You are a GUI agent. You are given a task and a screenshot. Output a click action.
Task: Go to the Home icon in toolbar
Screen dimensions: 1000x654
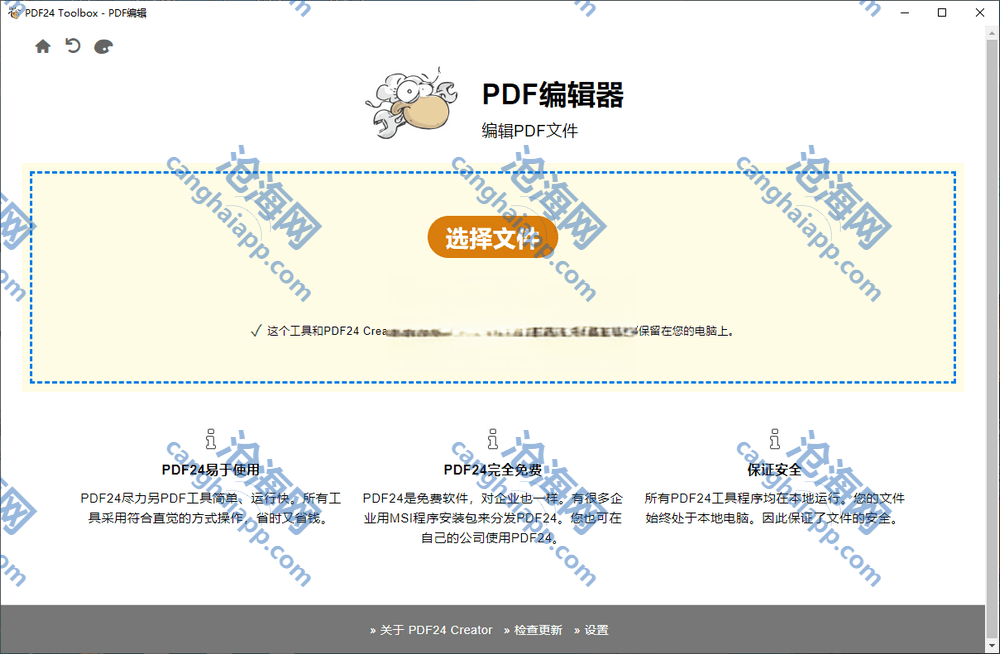click(x=42, y=46)
